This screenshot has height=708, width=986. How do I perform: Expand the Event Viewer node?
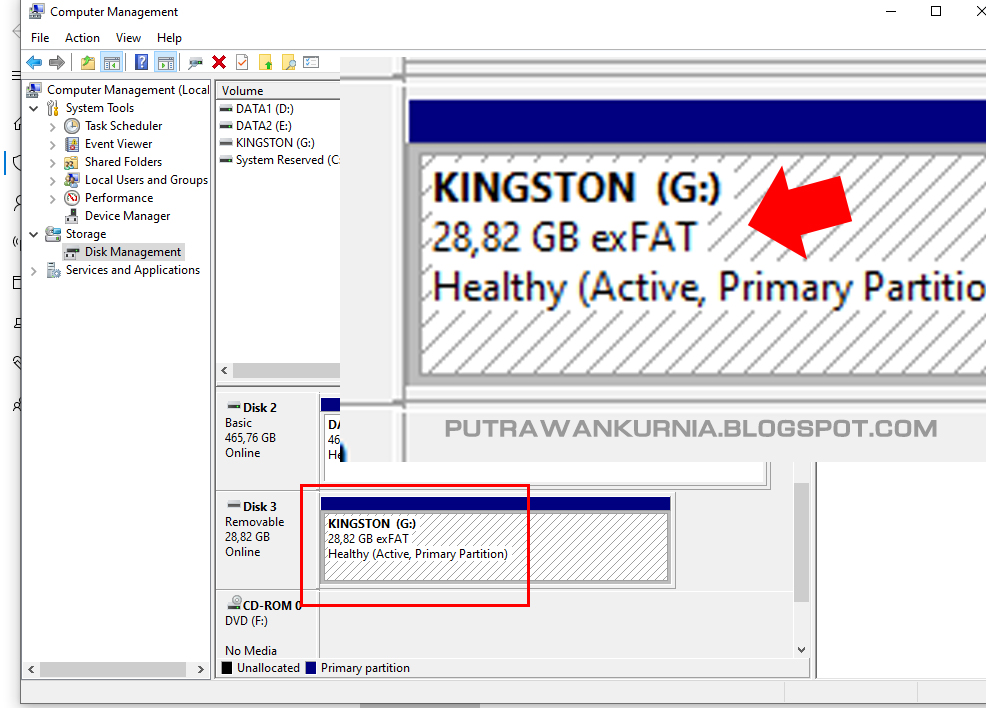click(52, 145)
